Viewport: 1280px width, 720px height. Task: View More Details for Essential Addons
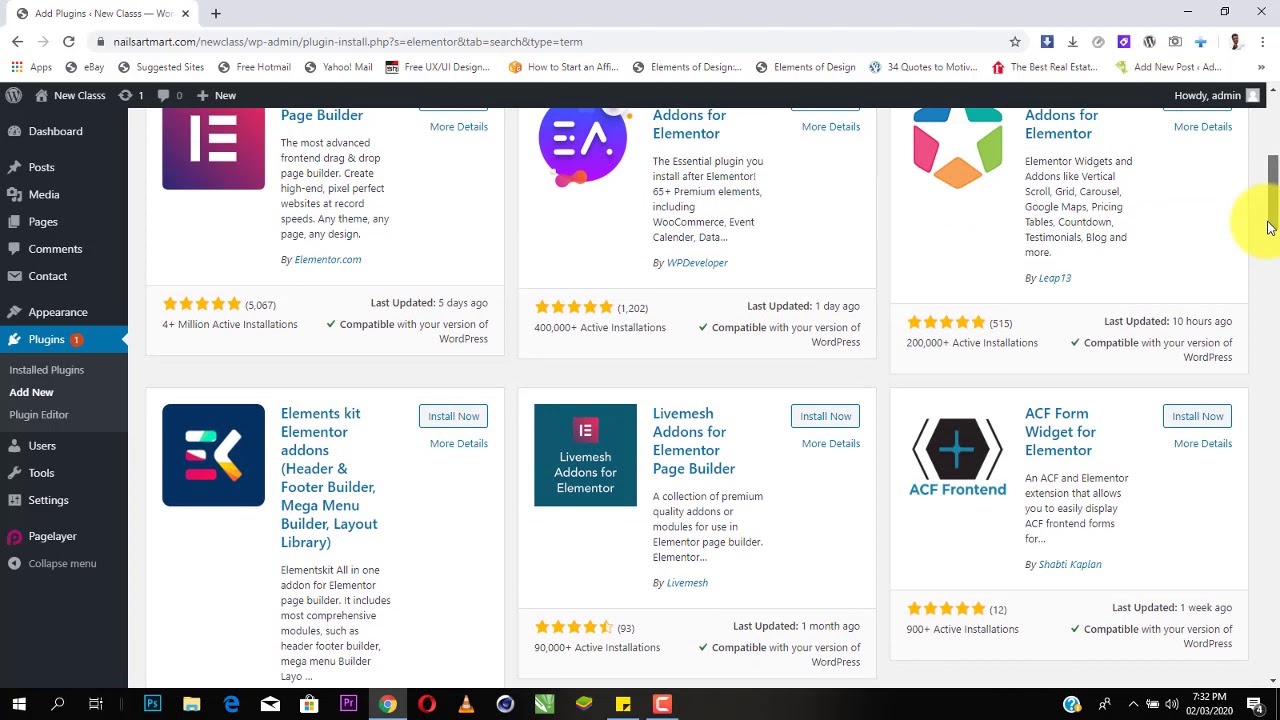click(831, 127)
